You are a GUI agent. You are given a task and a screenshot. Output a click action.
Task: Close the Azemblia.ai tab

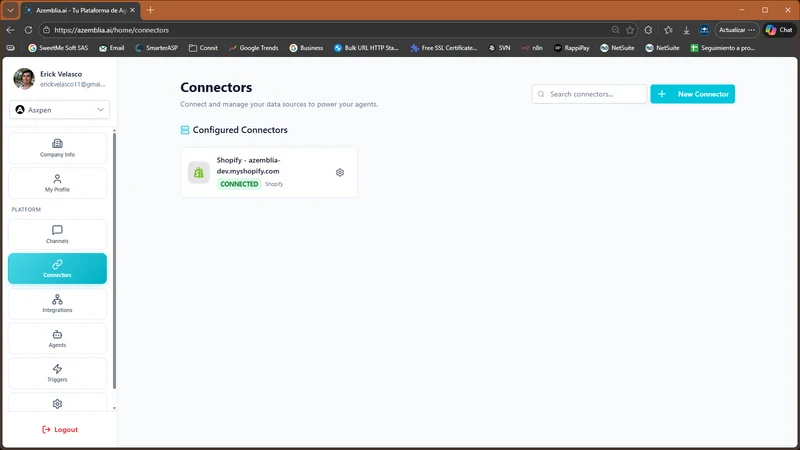pyautogui.click(x=132, y=10)
